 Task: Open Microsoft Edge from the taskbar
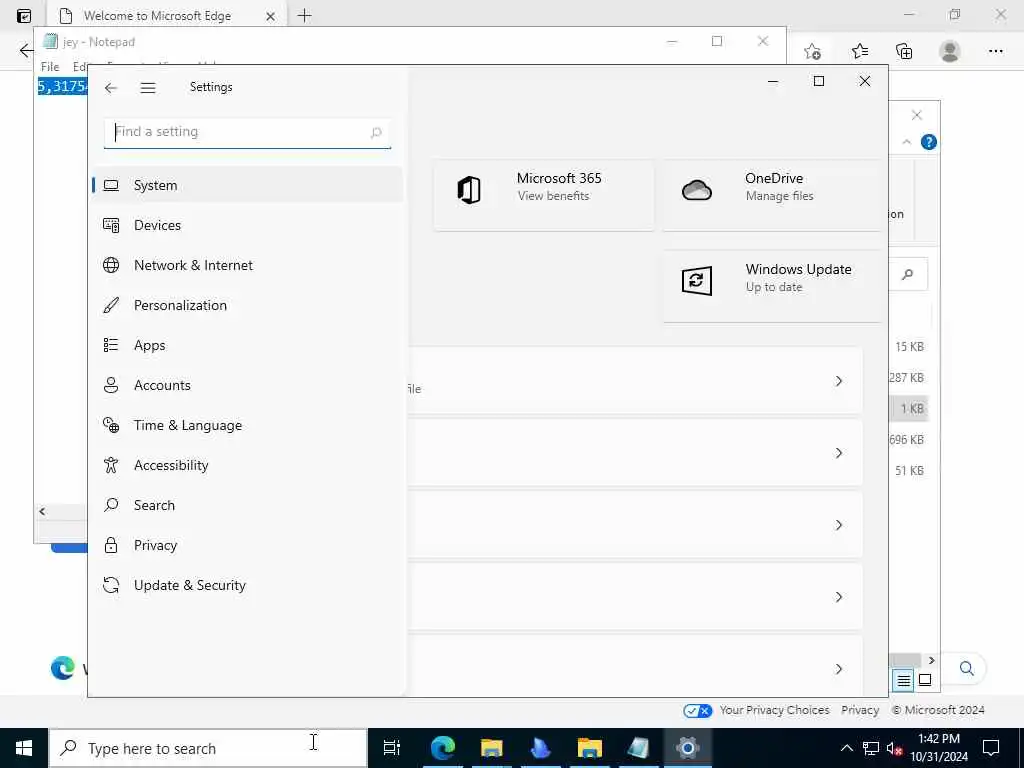[x=442, y=748]
